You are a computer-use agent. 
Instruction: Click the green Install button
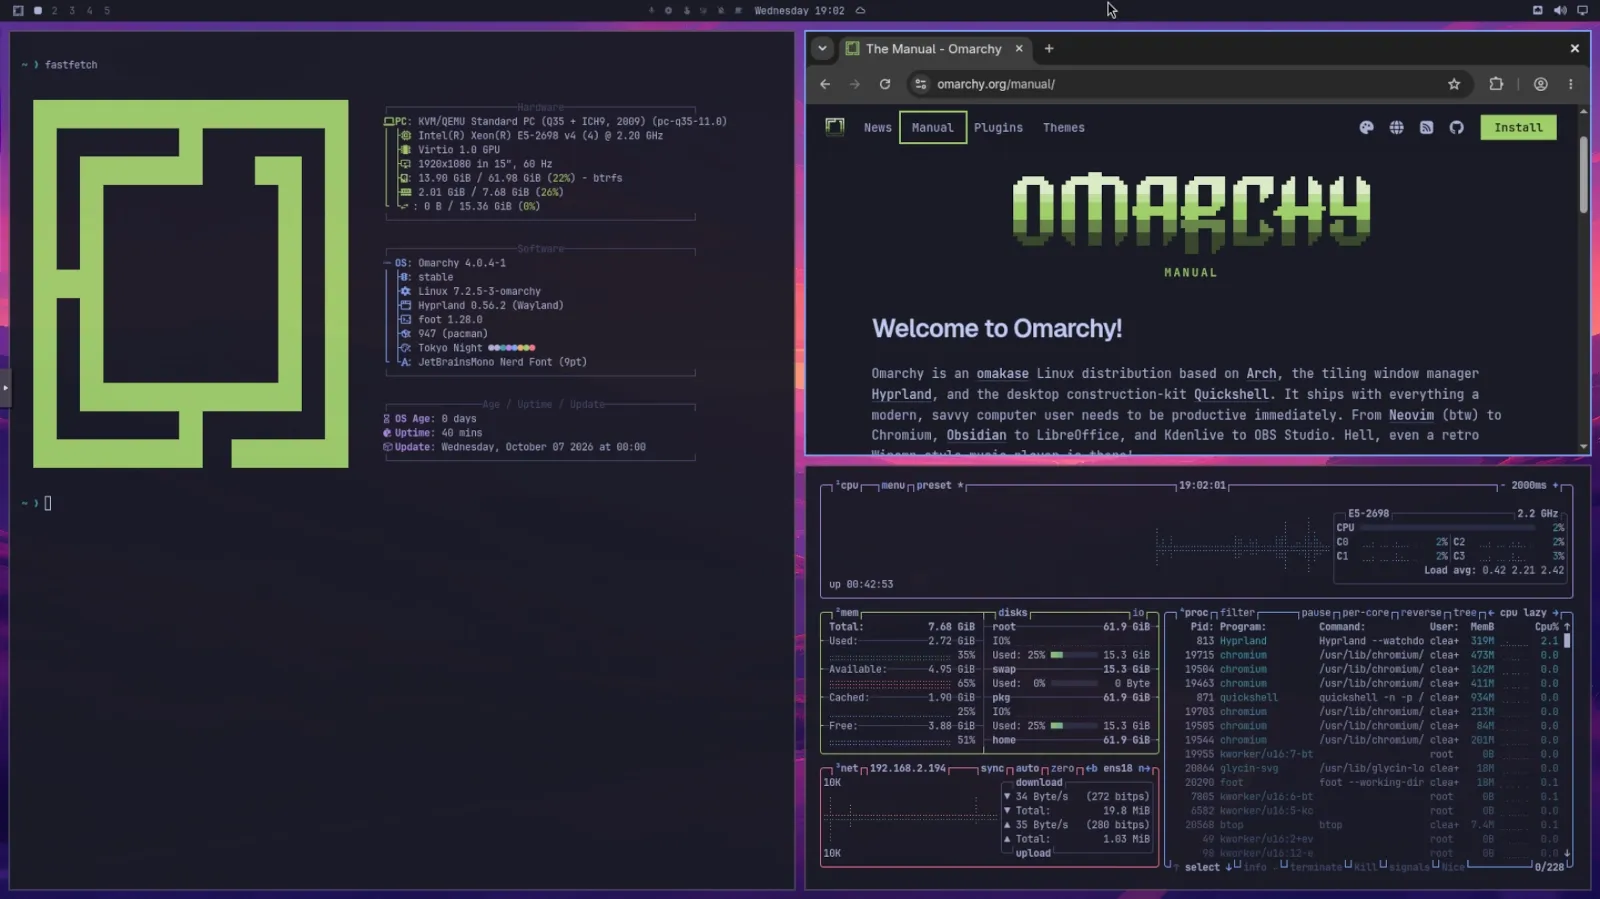(1518, 128)
